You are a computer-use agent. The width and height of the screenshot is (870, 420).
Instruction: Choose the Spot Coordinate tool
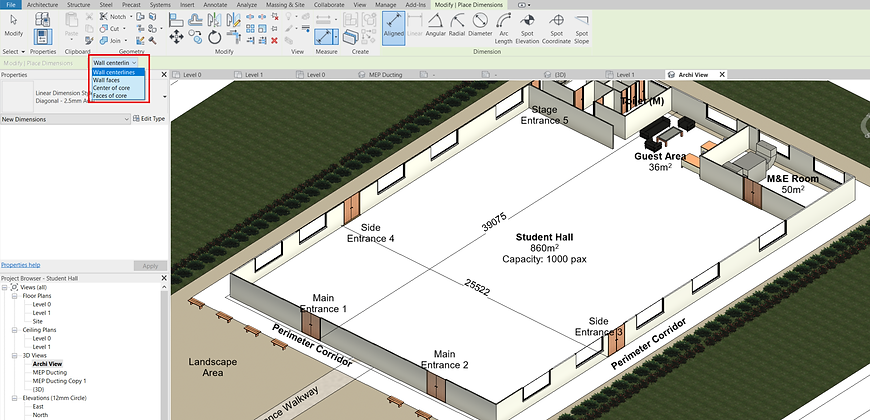tap(556, 27)
